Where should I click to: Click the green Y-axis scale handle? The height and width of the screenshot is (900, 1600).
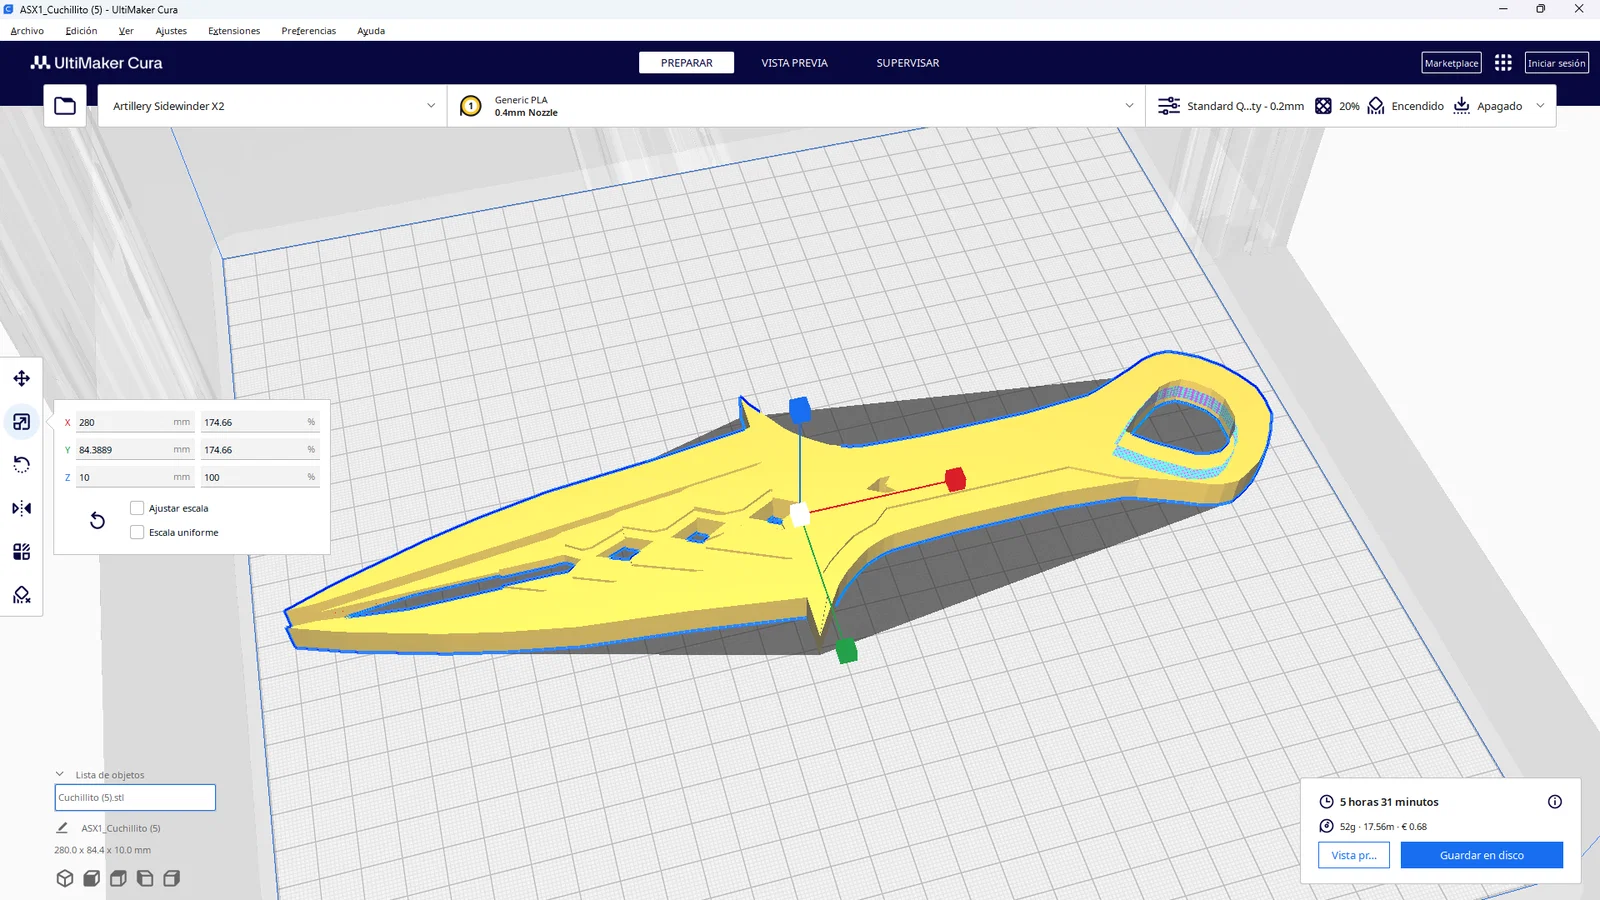pos(846,651)
